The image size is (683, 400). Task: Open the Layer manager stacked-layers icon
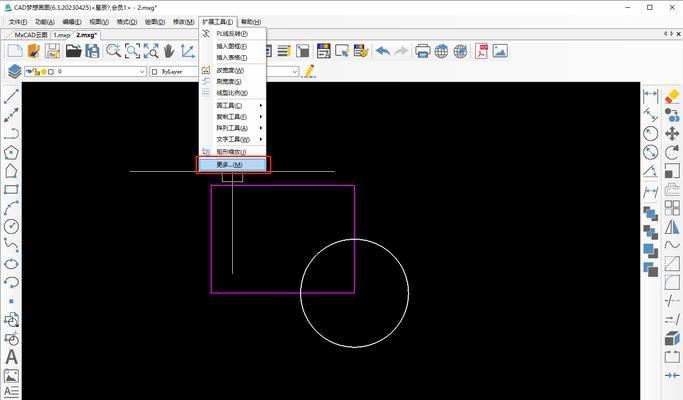14,71
